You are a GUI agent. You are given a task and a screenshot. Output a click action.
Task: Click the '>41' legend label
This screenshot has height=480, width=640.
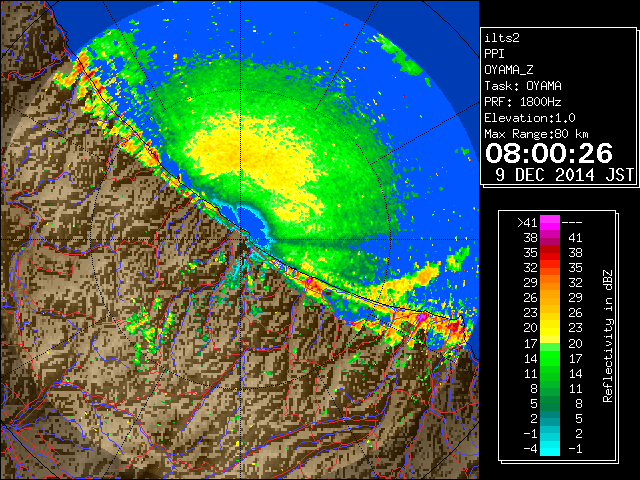[527, 223]
